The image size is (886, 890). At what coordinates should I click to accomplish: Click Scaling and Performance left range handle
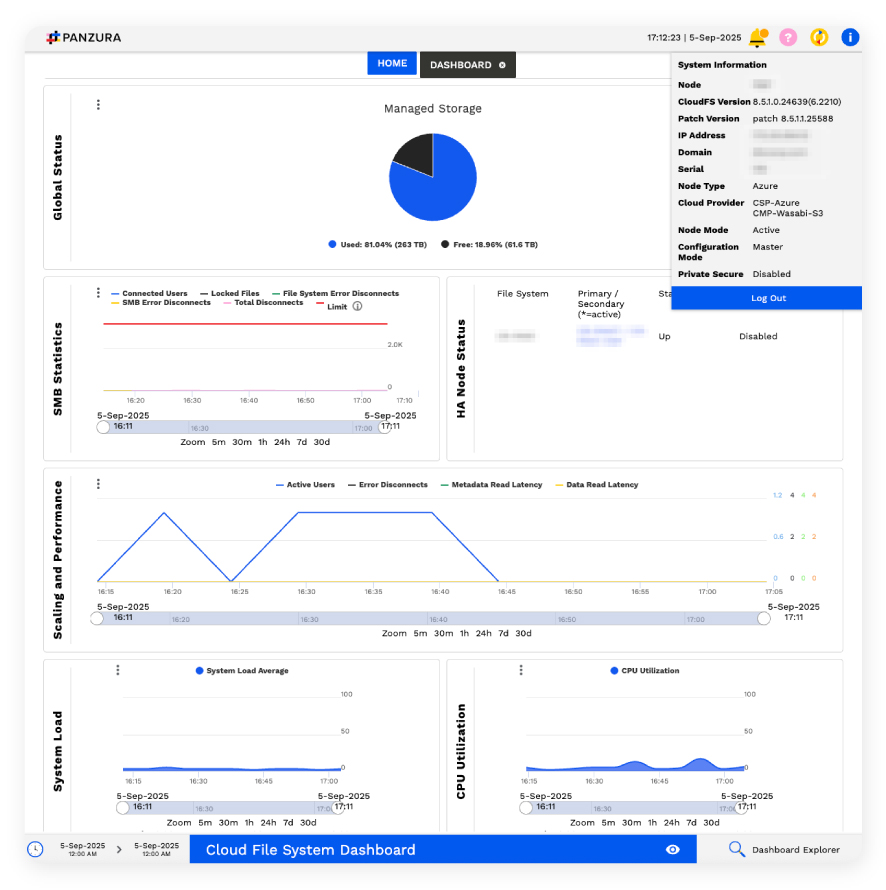point(97,619)
